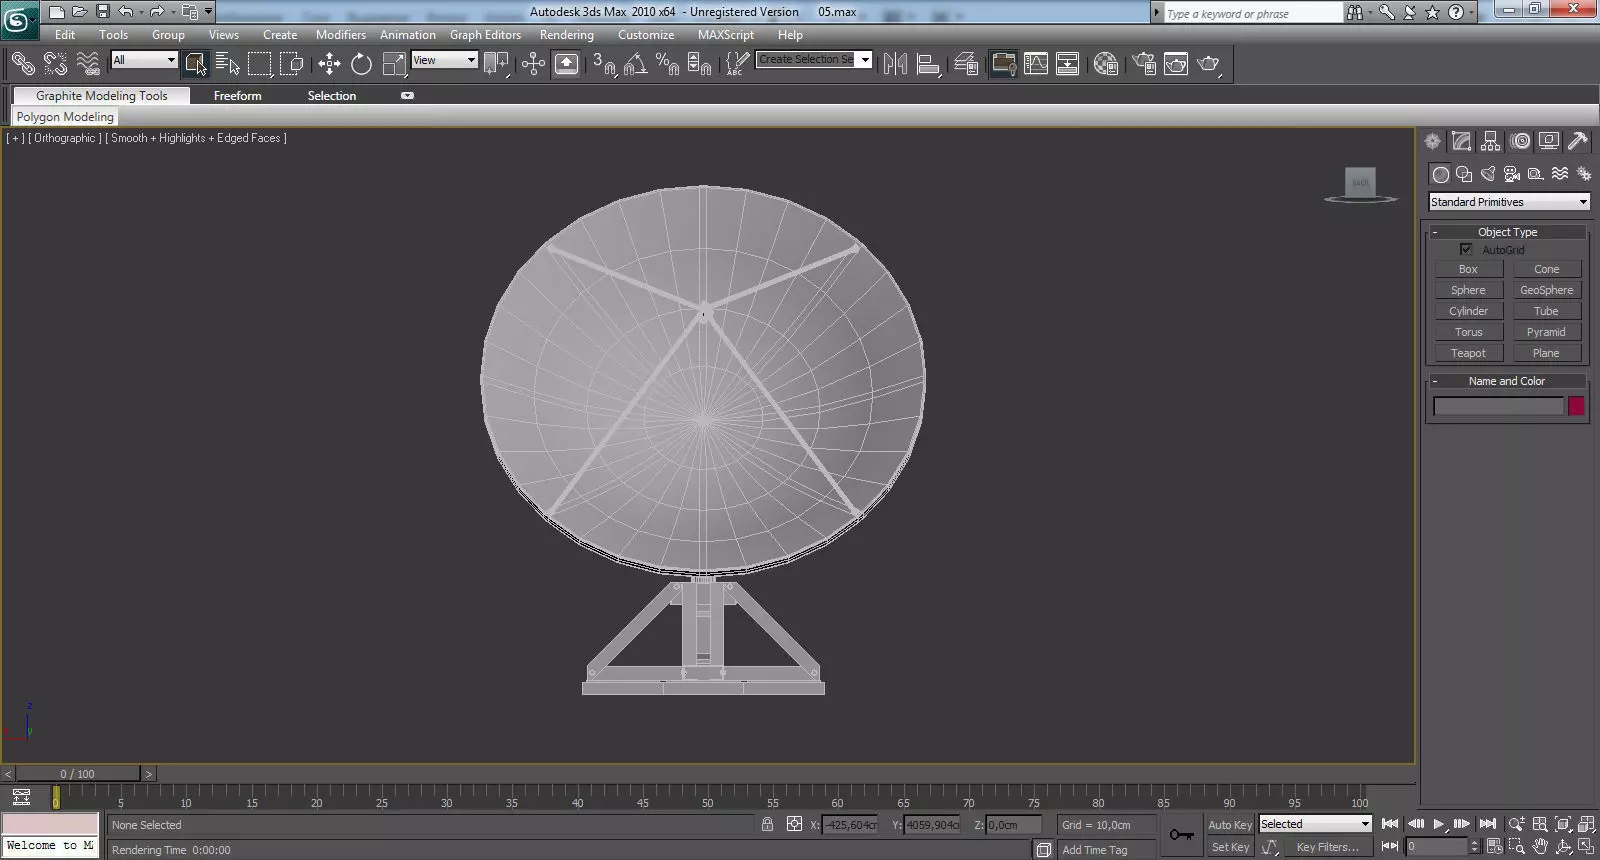Click the Key Filters button
This screenshot has height=860, width=1600.
pyautogui.click(x=1328, y=847)
